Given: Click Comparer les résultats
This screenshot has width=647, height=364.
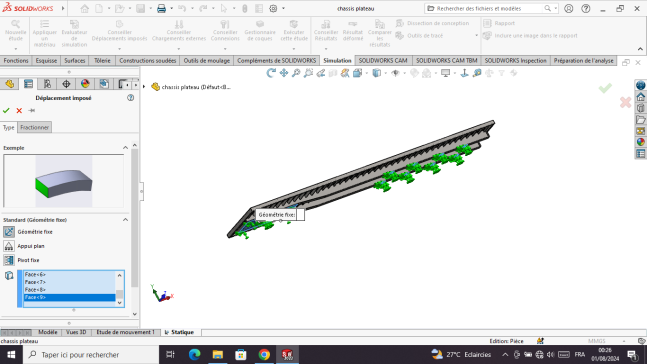Looking at the screenshot, I should click(380, 33).
